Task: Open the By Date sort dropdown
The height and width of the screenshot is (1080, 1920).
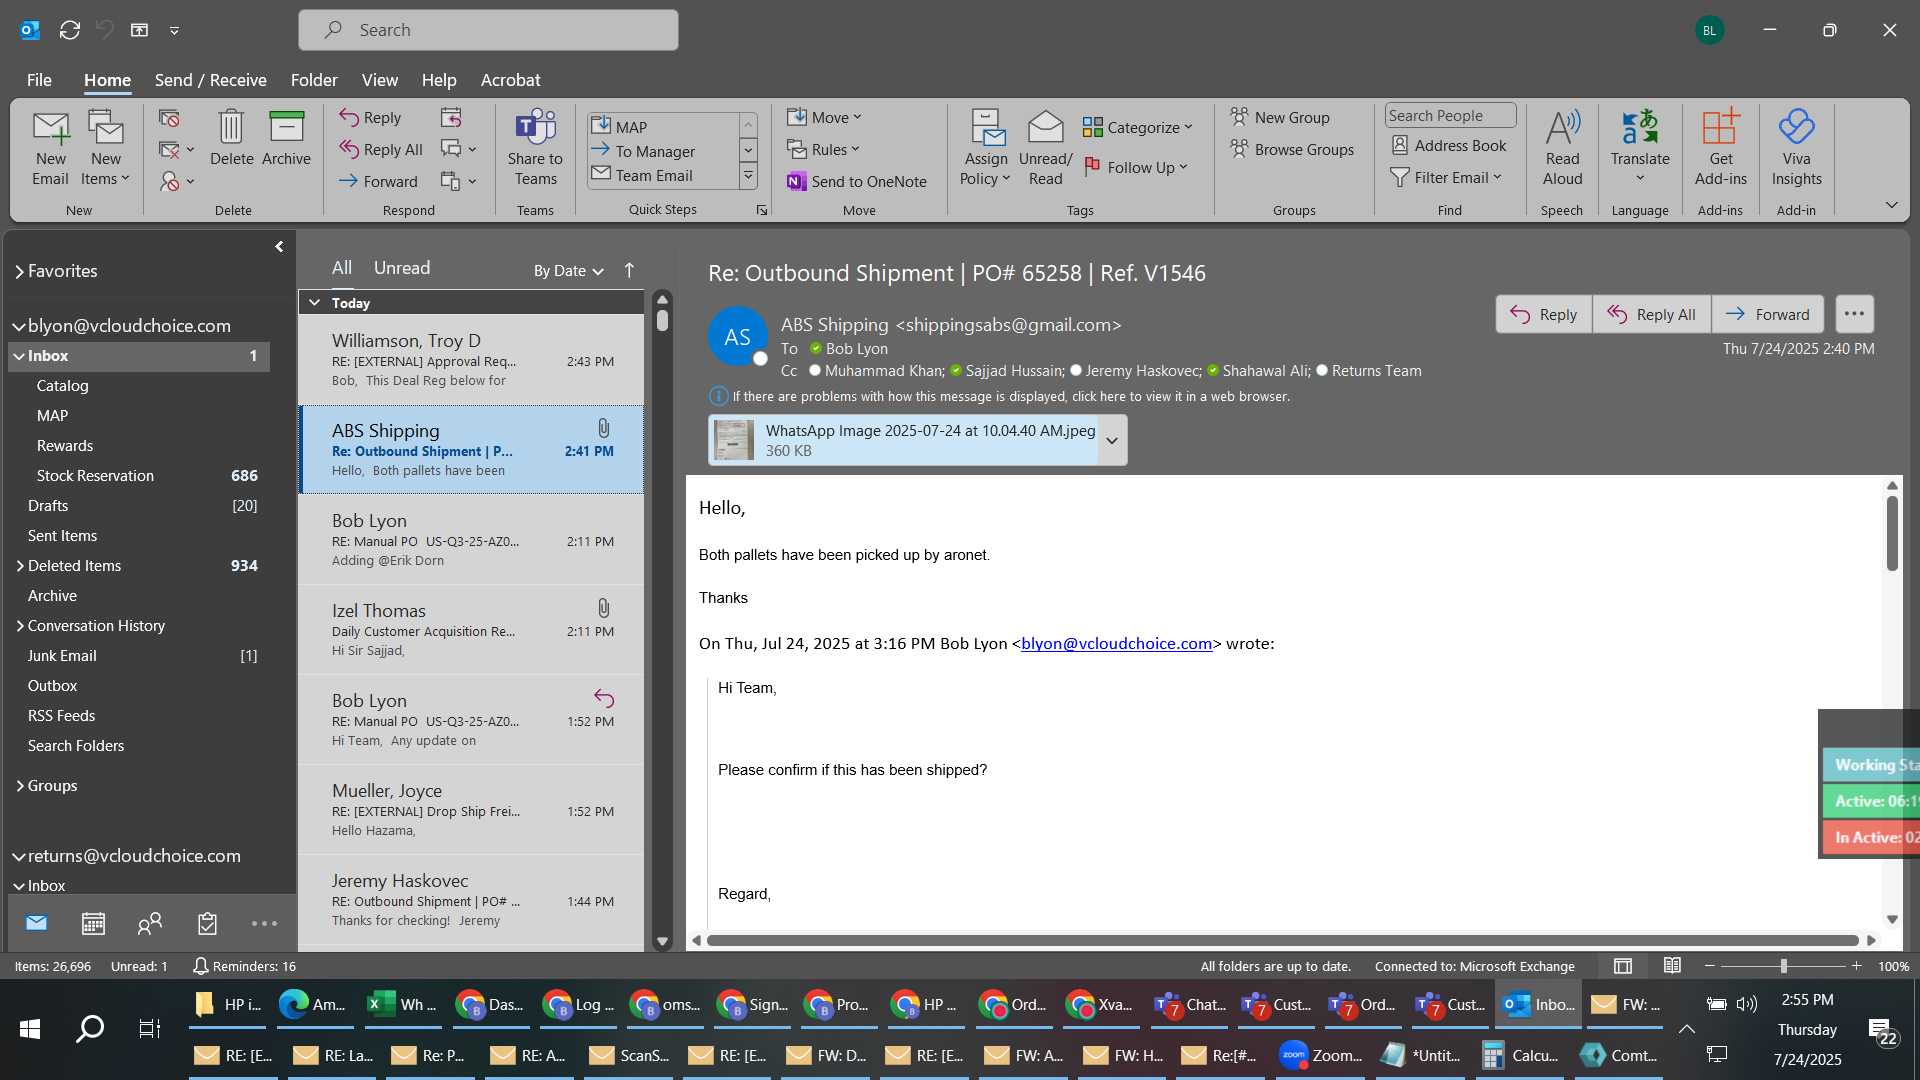Action: click(568, 271)
